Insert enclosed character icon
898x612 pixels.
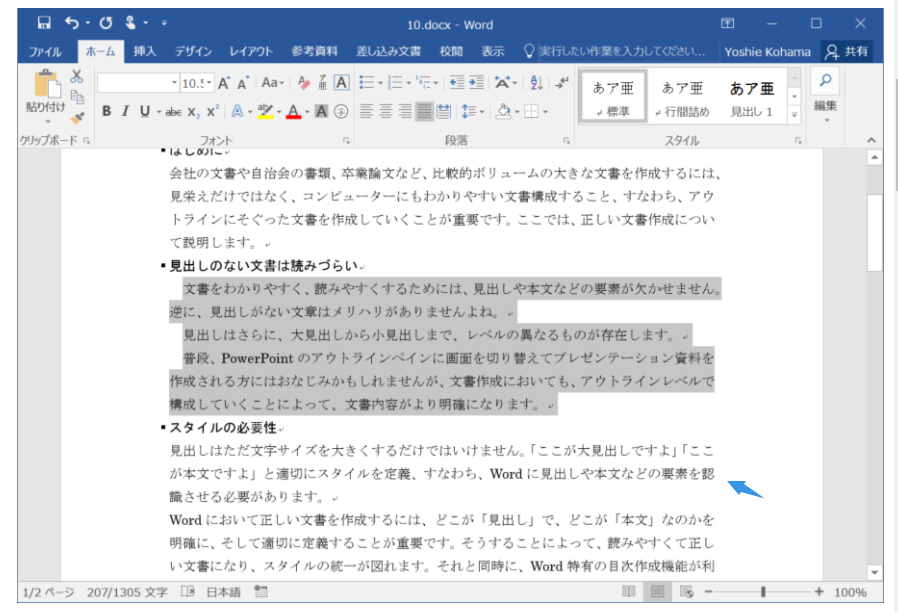point(341,112)
